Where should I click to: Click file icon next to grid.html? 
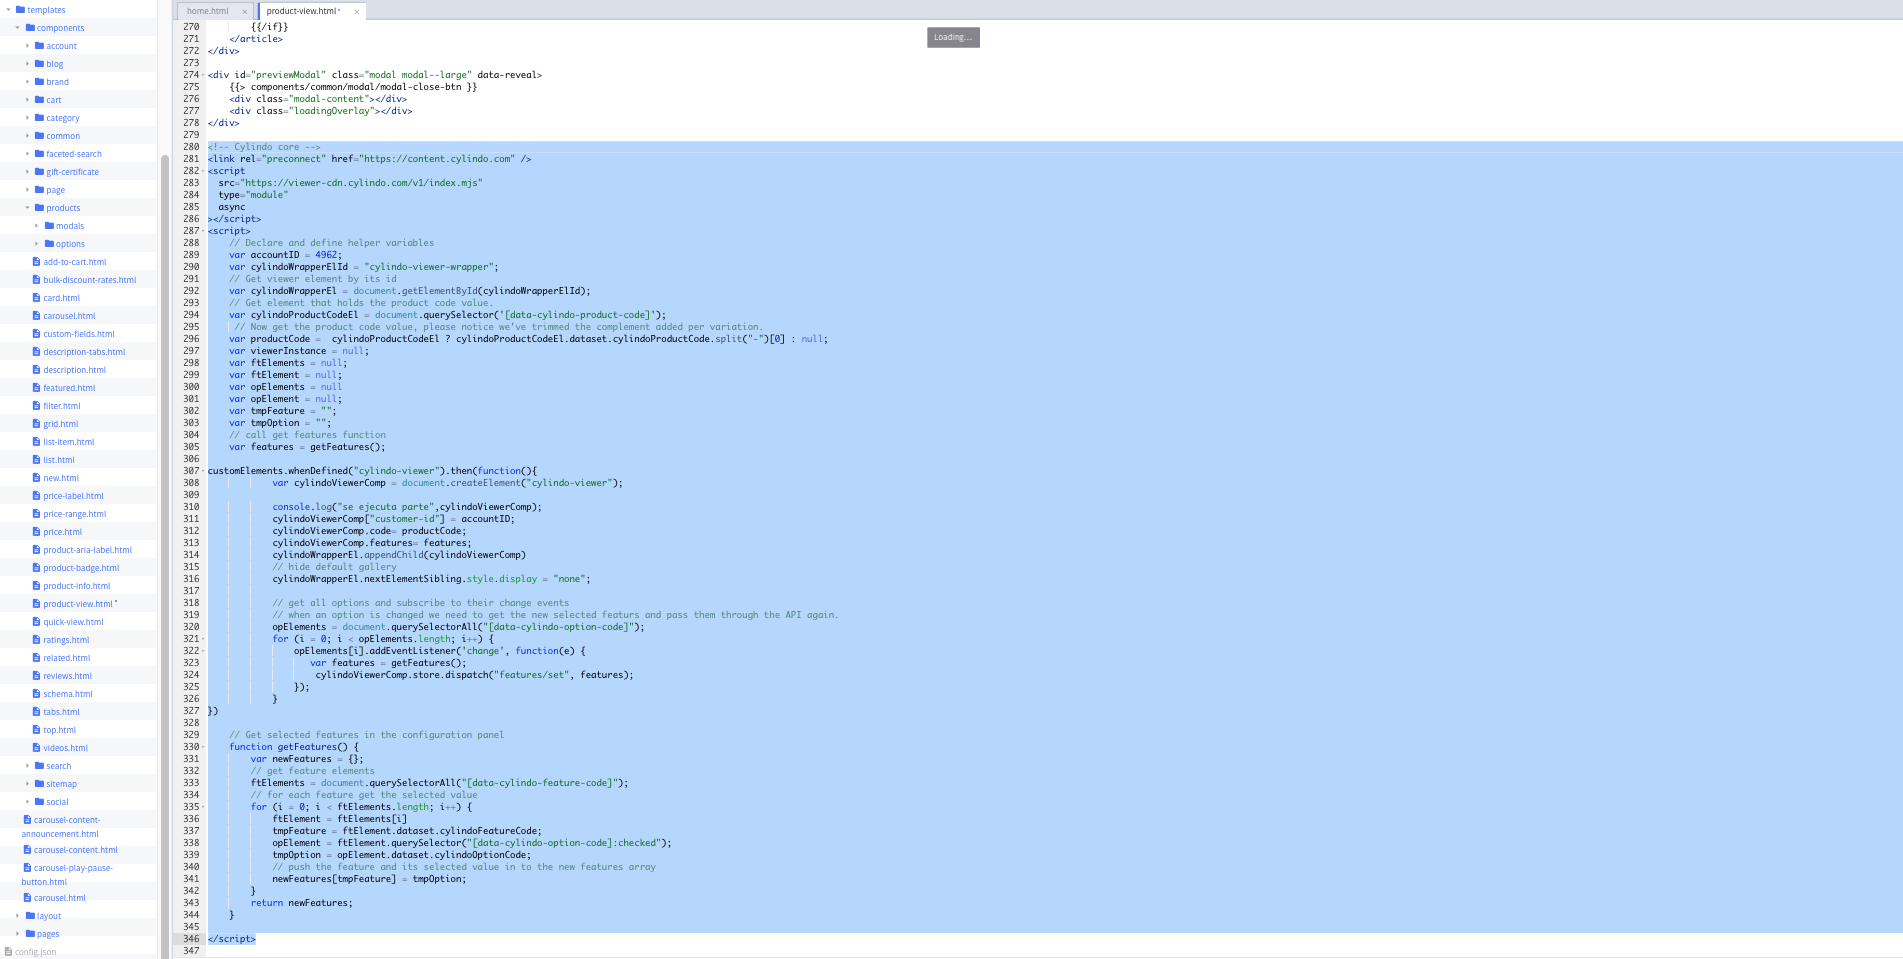(x=36, y=424)
